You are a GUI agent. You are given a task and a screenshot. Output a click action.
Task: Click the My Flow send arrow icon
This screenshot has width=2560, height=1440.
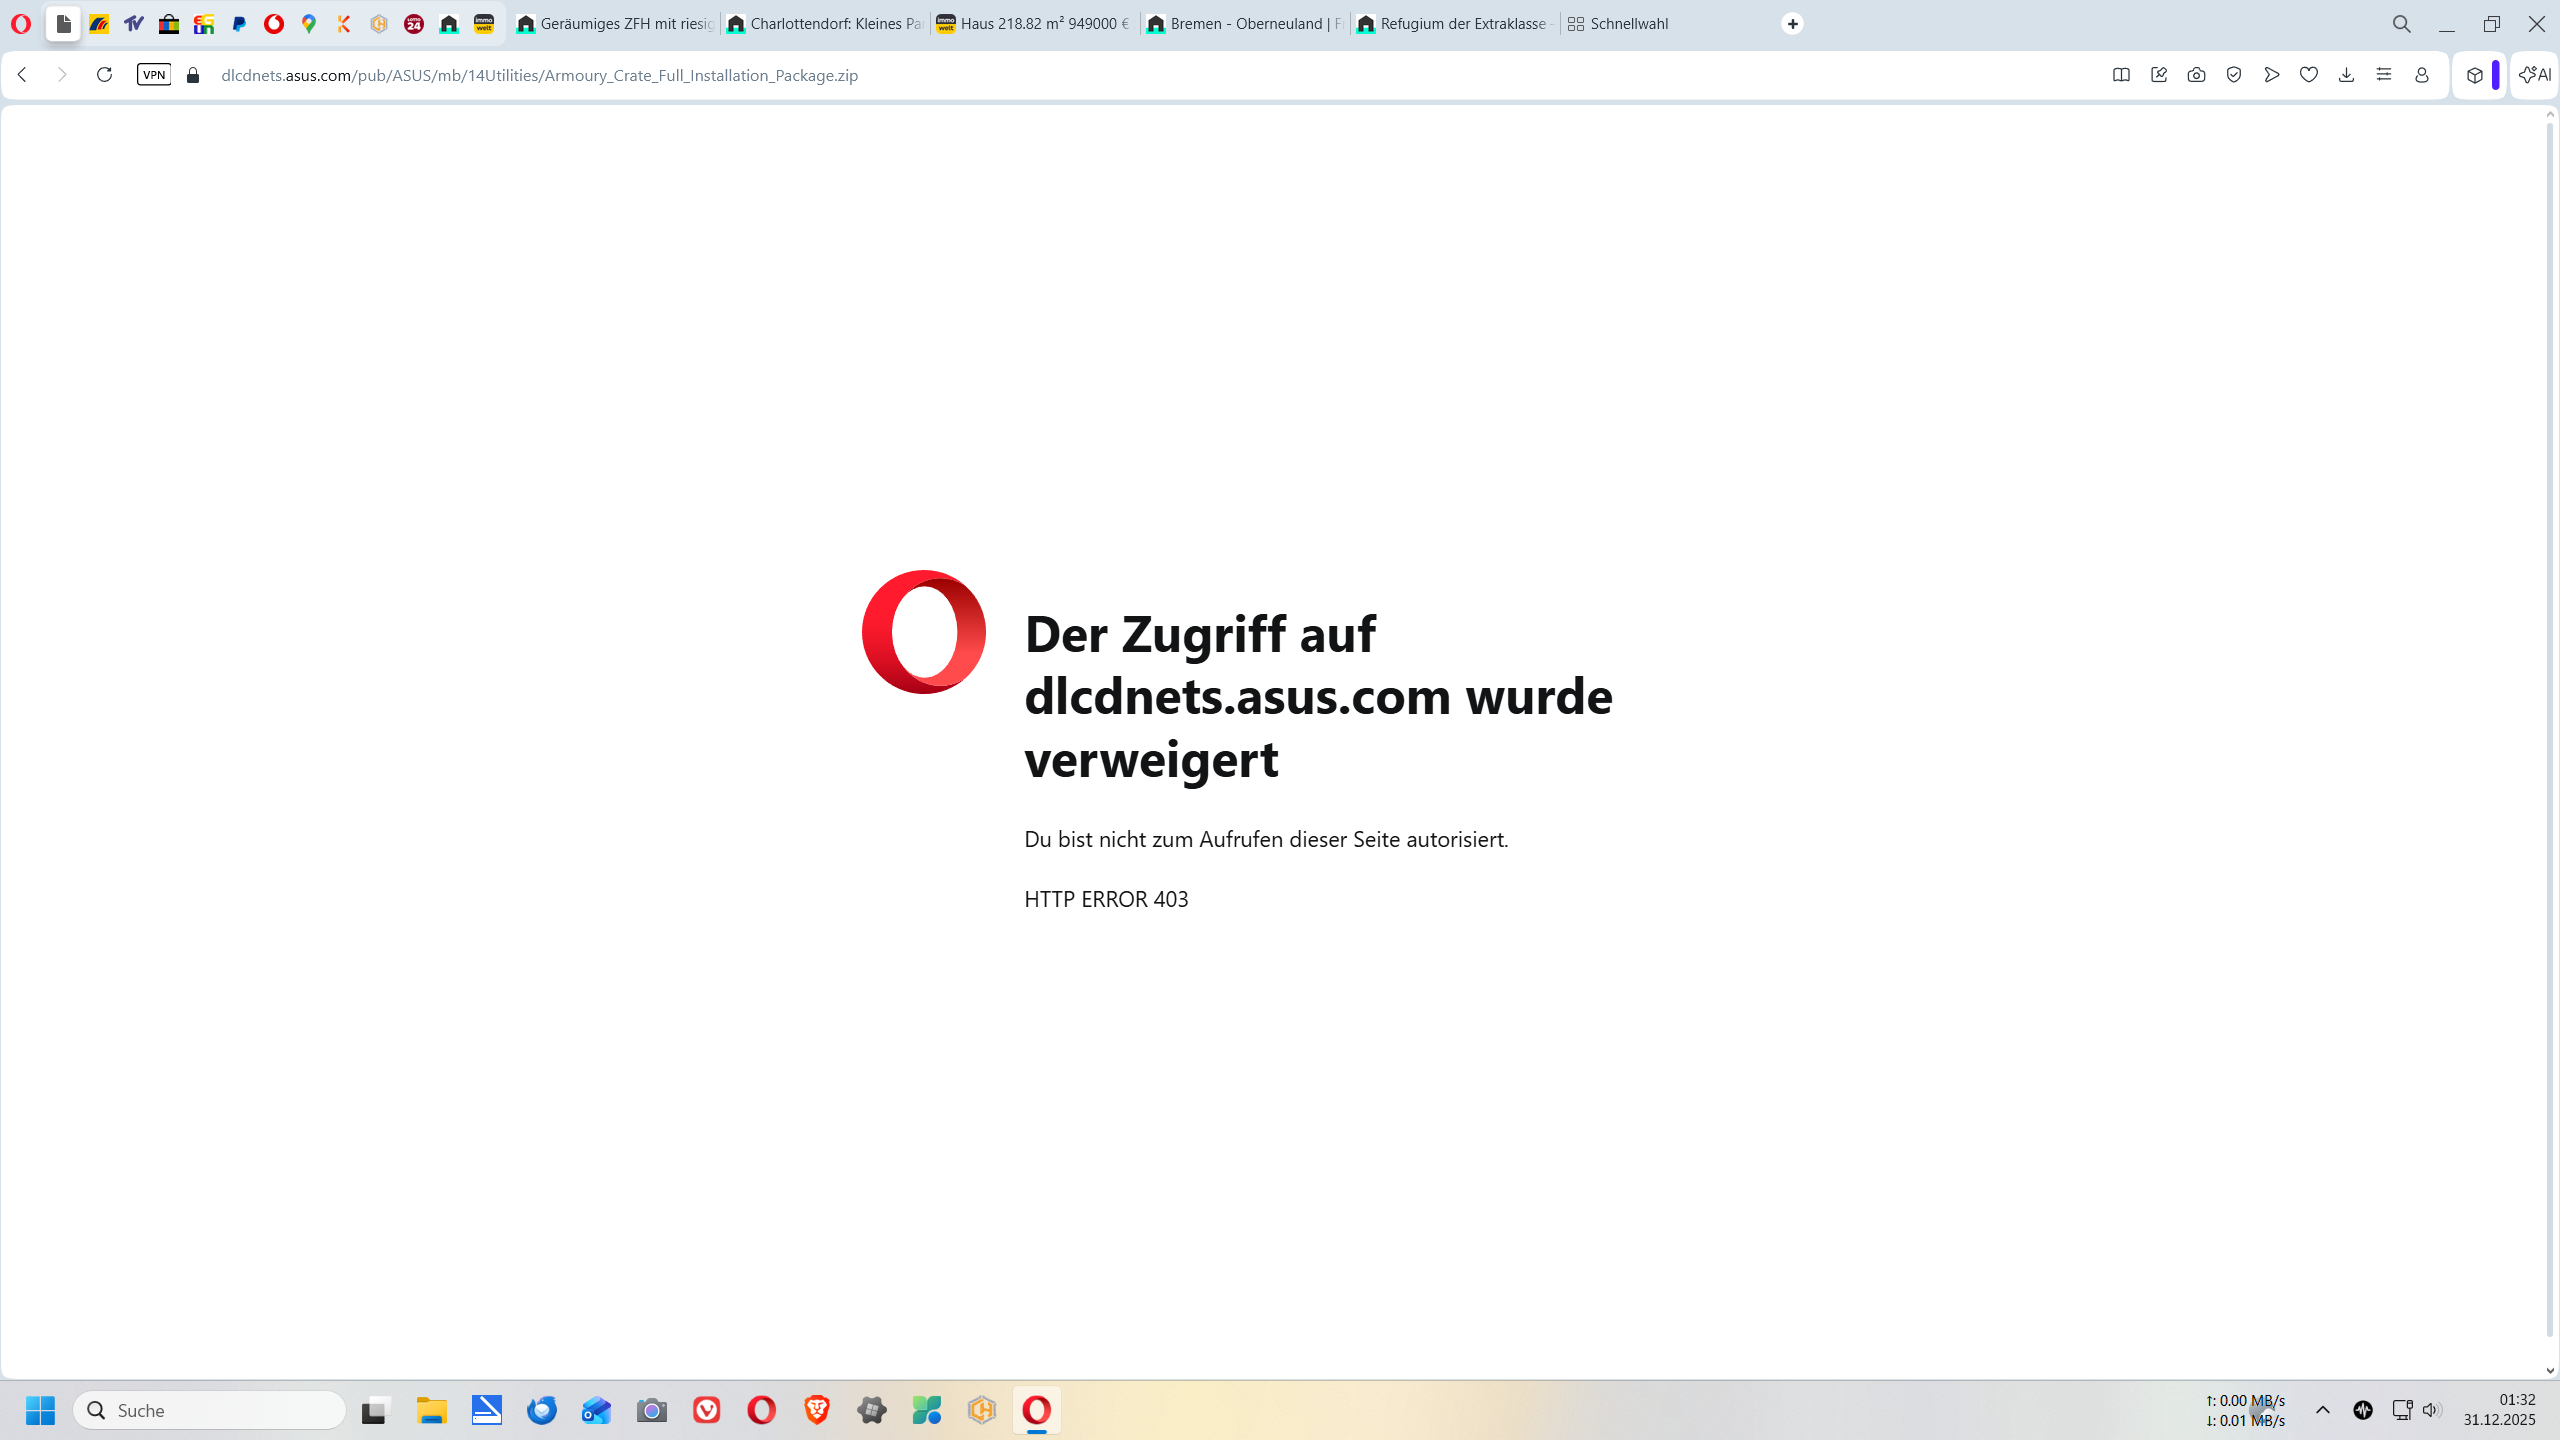coord(2272,75)
